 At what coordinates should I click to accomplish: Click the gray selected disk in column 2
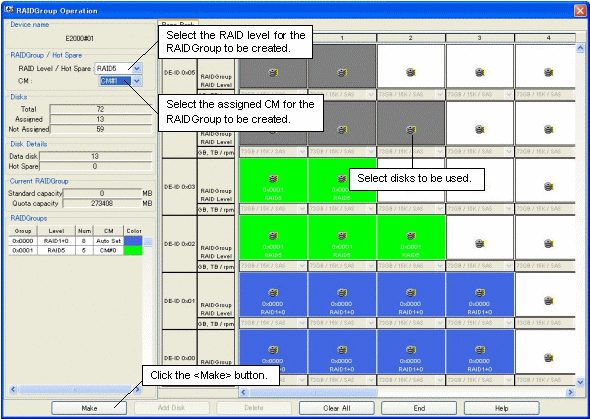point(411,123)
